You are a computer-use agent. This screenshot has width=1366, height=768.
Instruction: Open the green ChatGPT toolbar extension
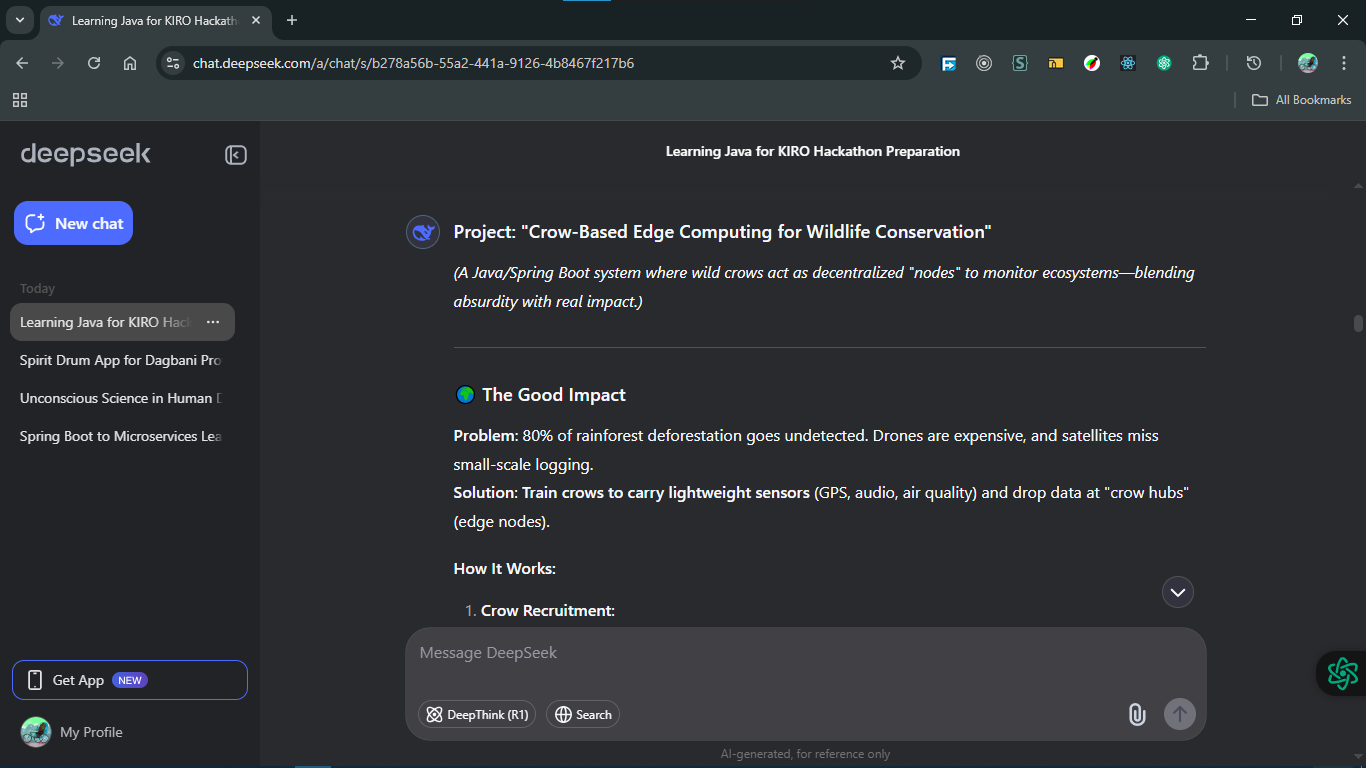pos(1164,63)
